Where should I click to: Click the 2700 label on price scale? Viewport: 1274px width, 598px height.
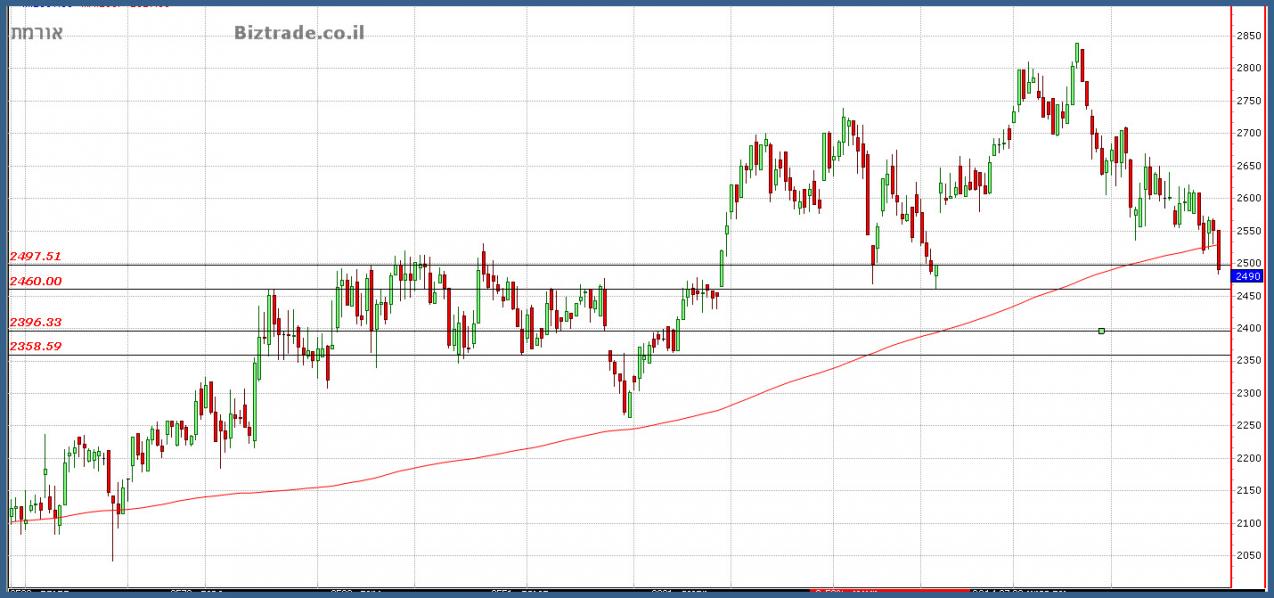1248,133
